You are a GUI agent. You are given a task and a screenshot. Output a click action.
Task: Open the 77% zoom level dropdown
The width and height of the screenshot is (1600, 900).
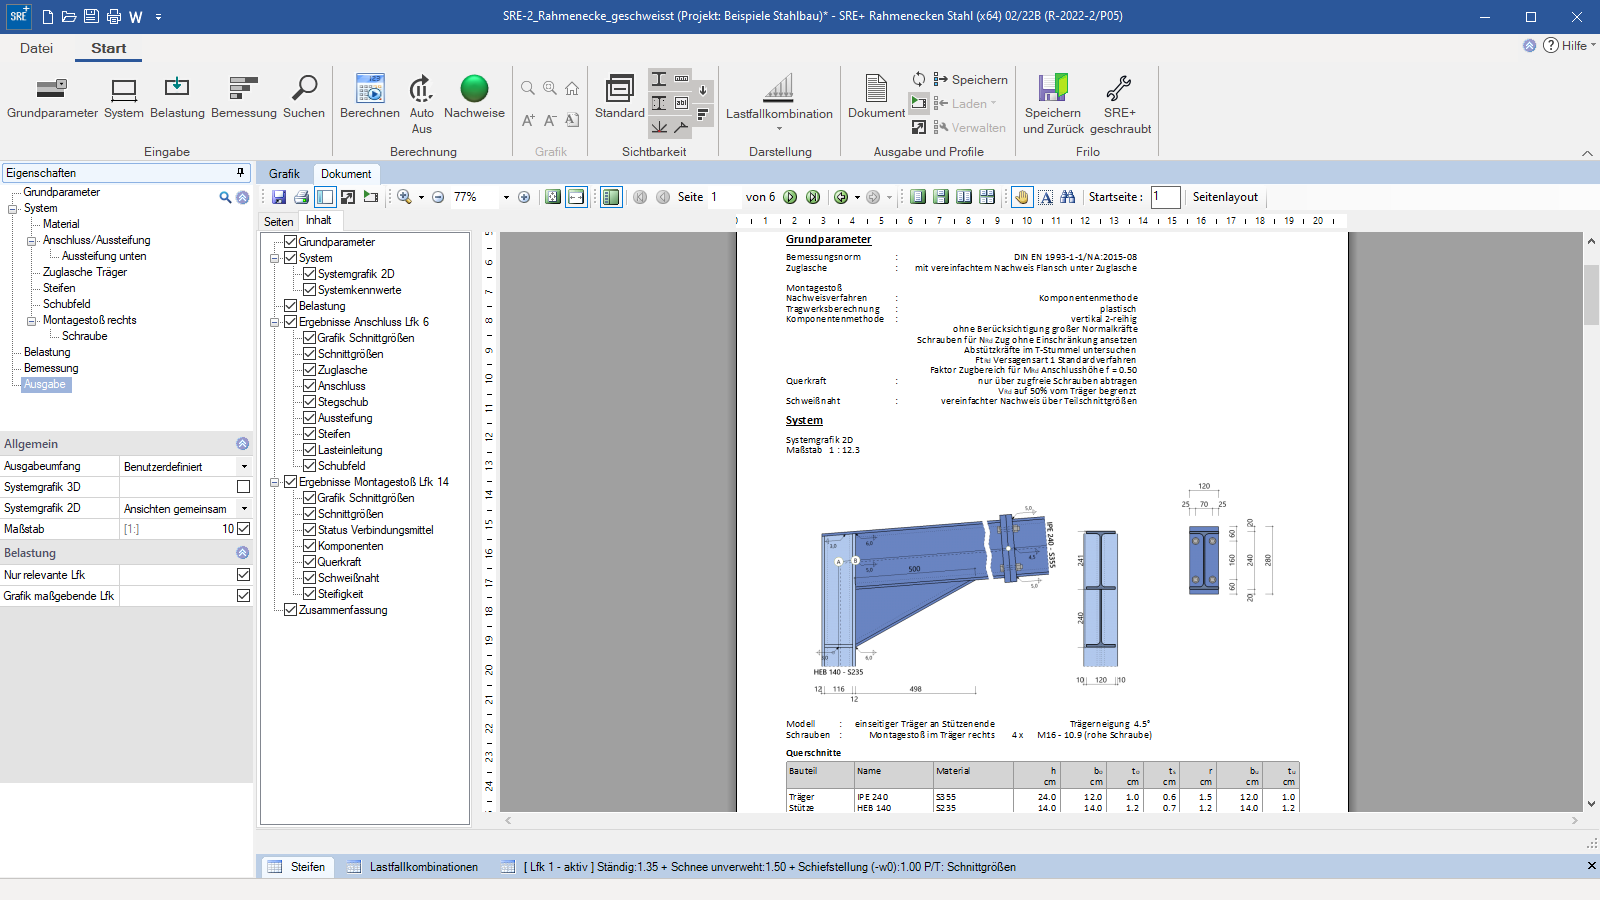click(x=506, y=197)
